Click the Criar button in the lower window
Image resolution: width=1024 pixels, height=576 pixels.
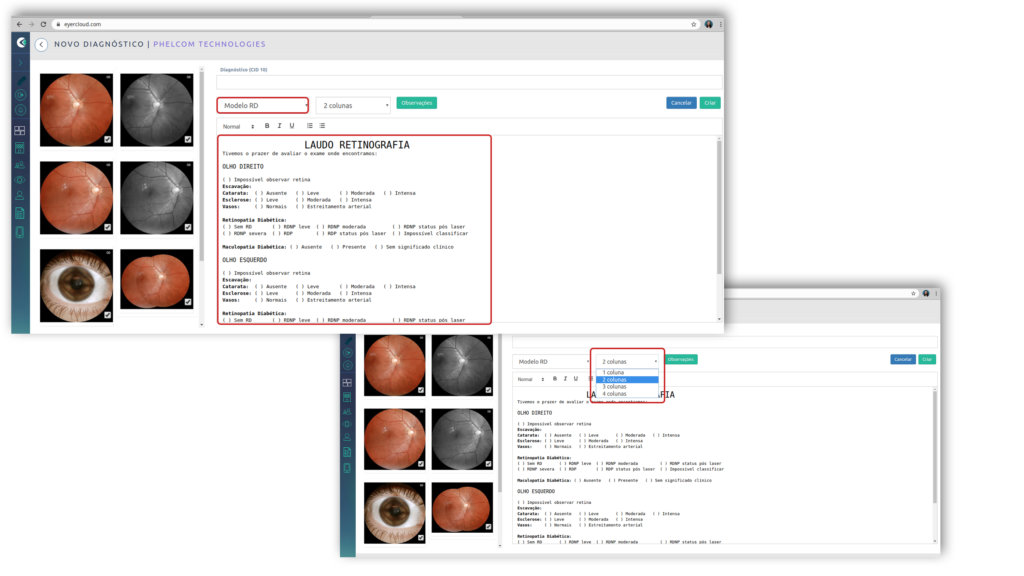pyautogui.click(x=927, y=359)
